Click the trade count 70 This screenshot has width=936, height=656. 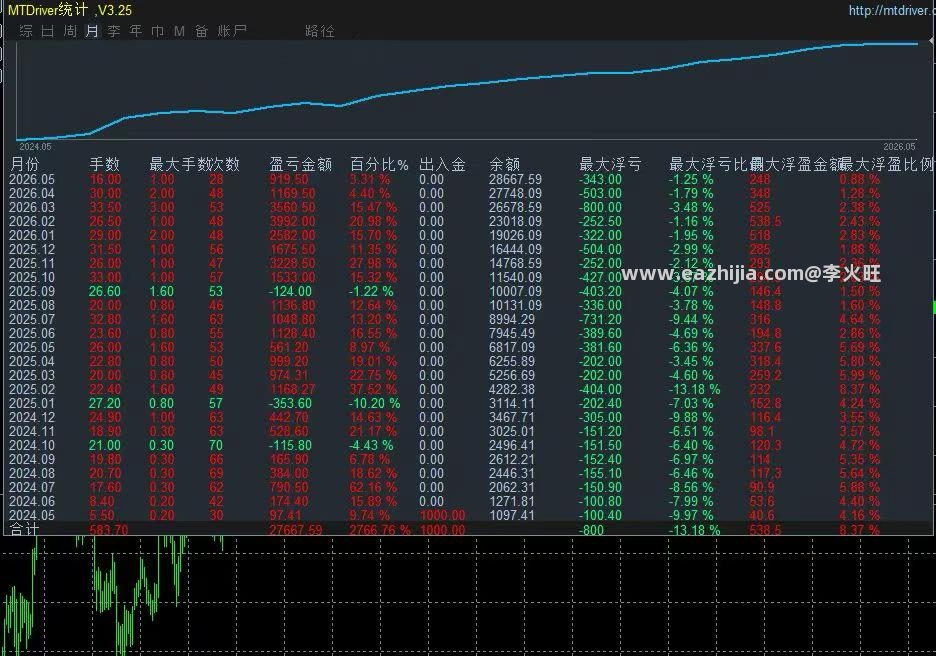tap(215, 445)
